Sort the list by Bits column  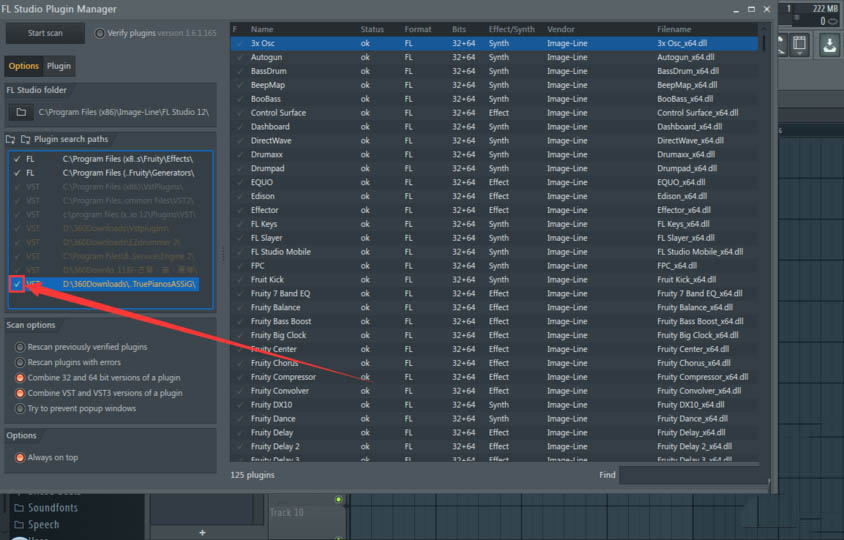pyautogui.click(x=459, y=30)
